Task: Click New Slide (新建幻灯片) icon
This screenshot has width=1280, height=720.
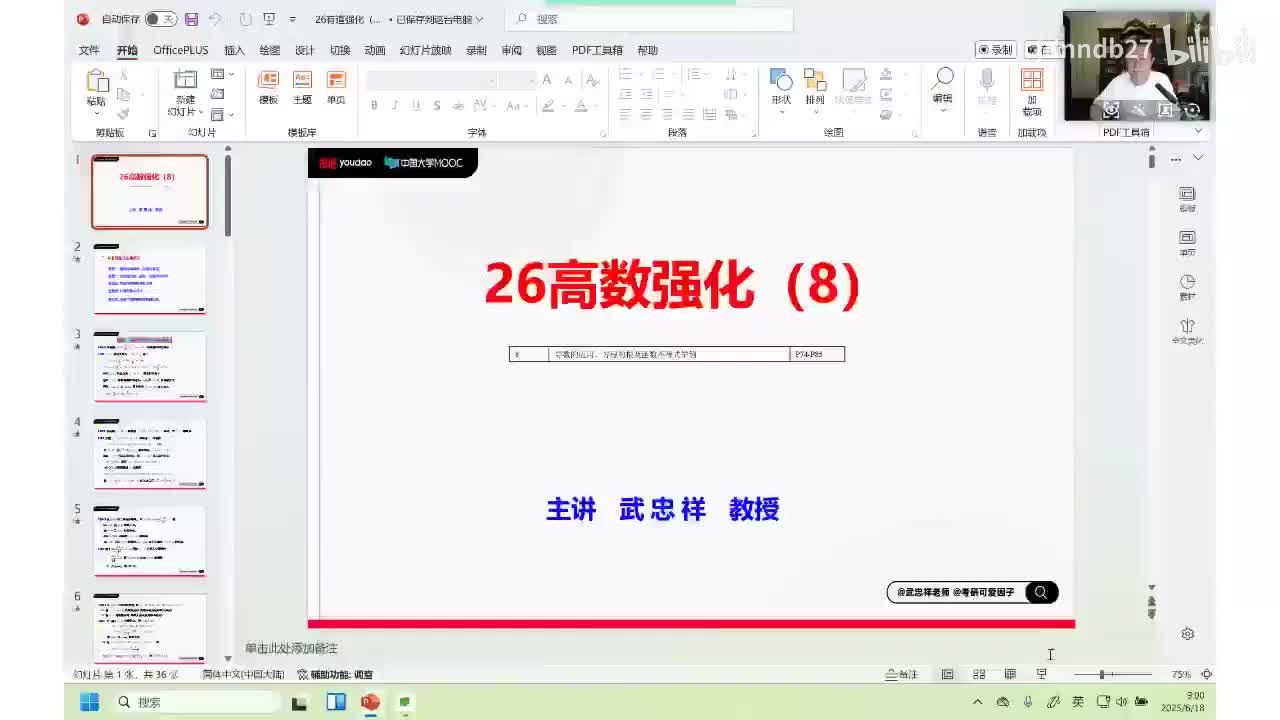Action: point(185,80)
